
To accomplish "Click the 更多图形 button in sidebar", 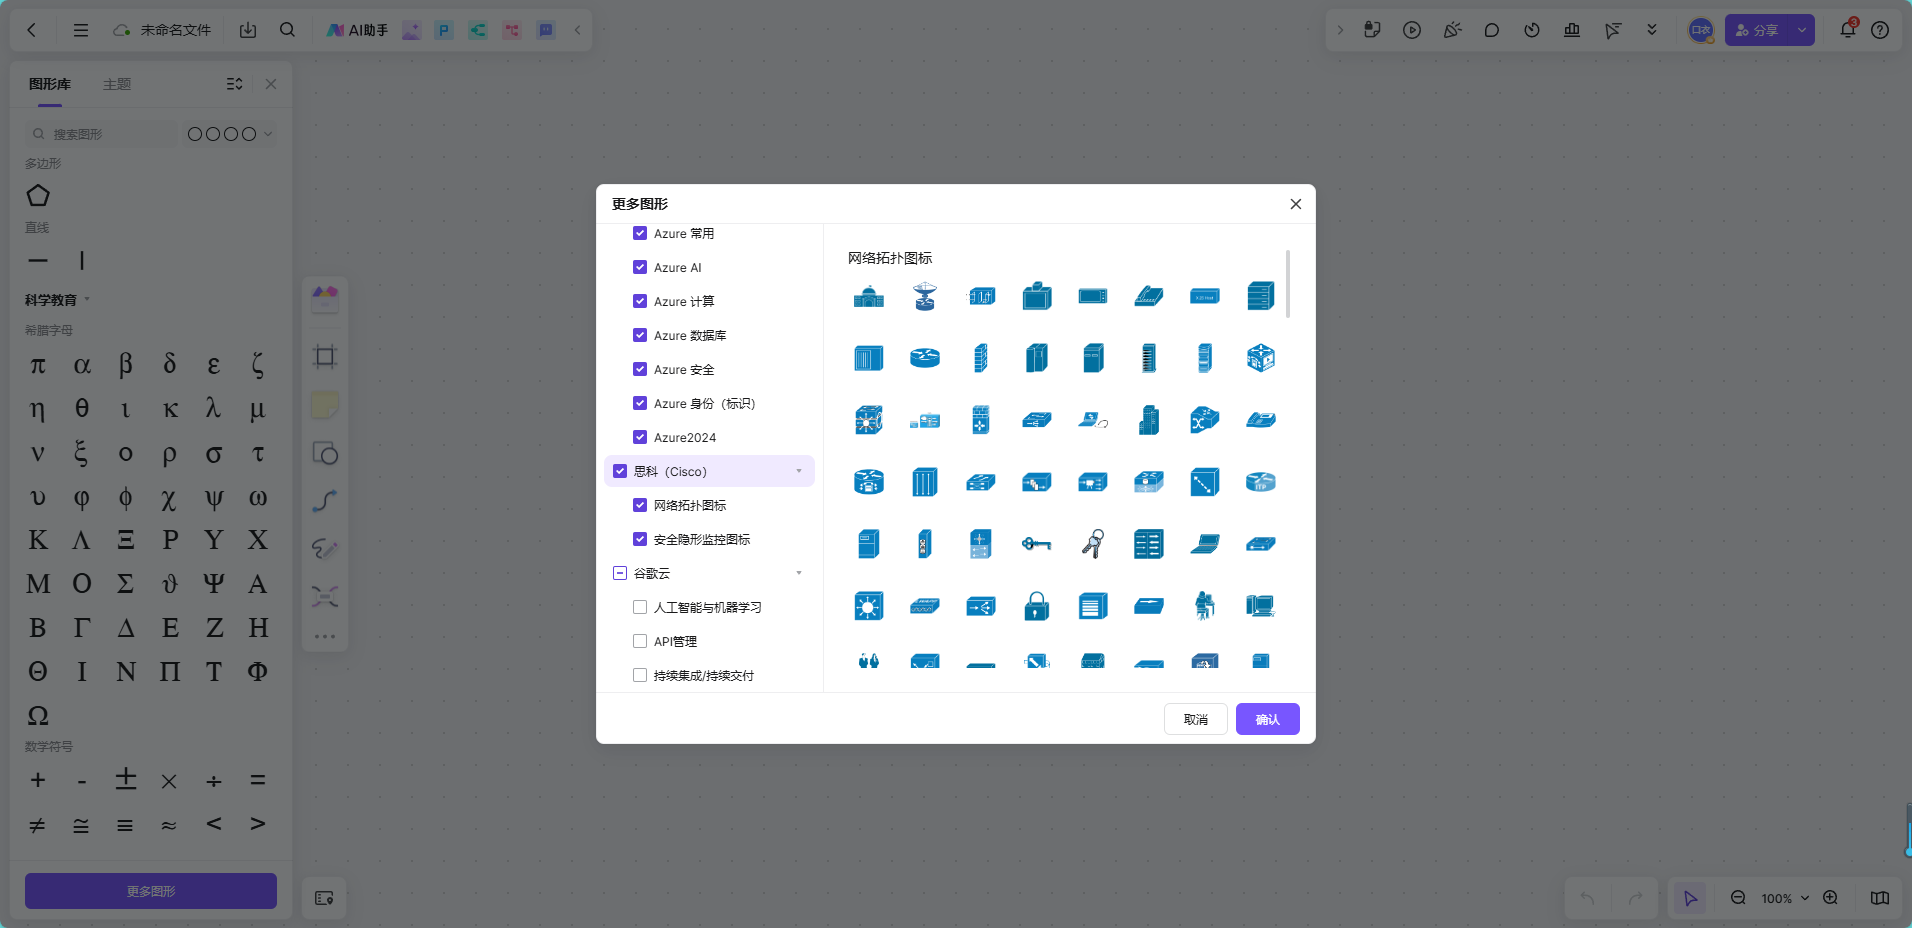I will pos(151,891).
